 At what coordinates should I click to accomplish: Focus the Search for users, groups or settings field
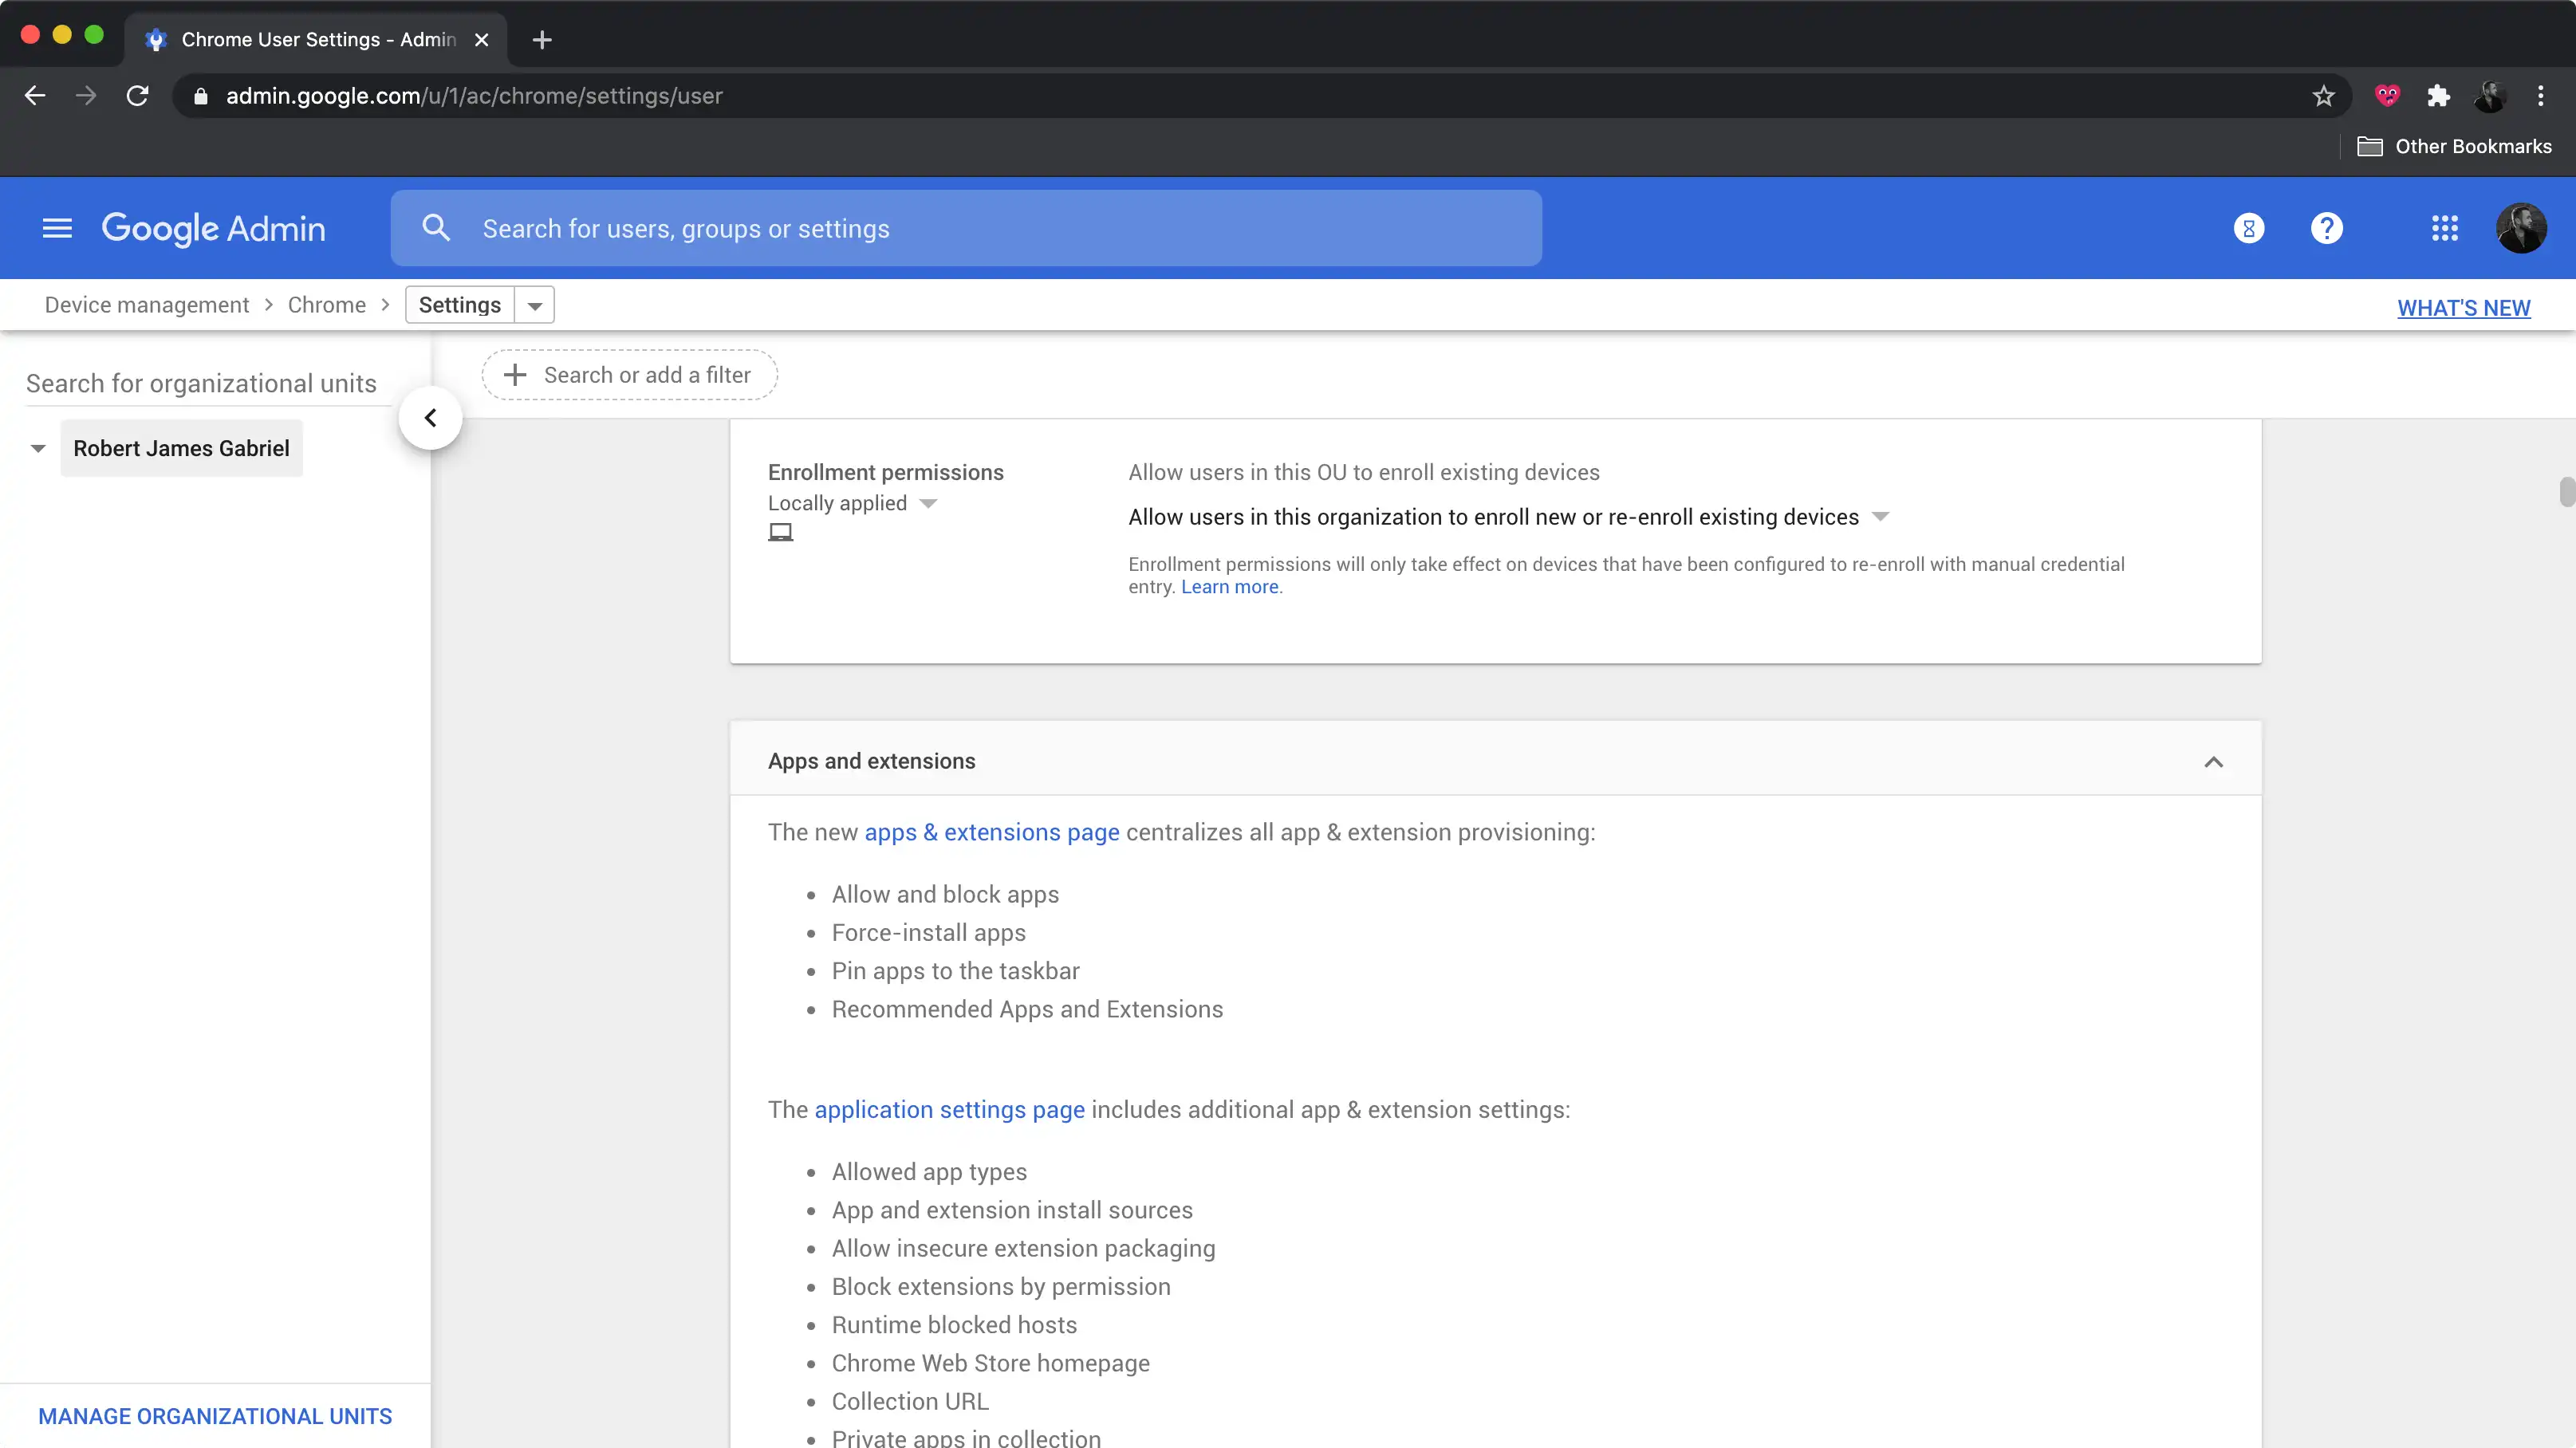[x=966, y=229]
